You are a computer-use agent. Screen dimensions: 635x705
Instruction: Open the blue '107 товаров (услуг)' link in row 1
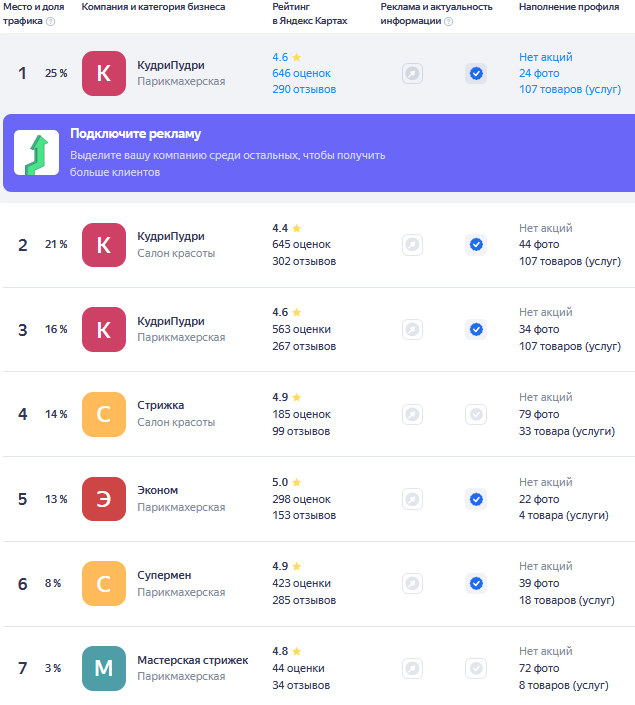570,89
